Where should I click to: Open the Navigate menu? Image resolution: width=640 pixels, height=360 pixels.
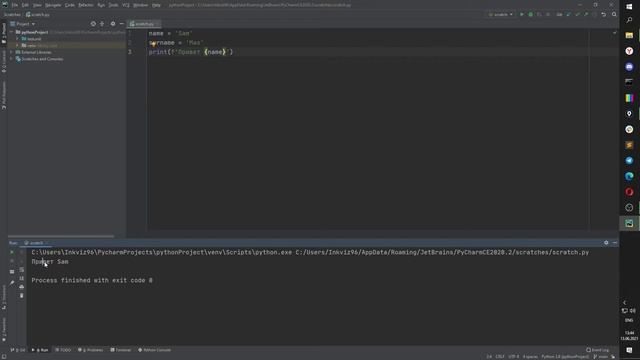[53, 5]
